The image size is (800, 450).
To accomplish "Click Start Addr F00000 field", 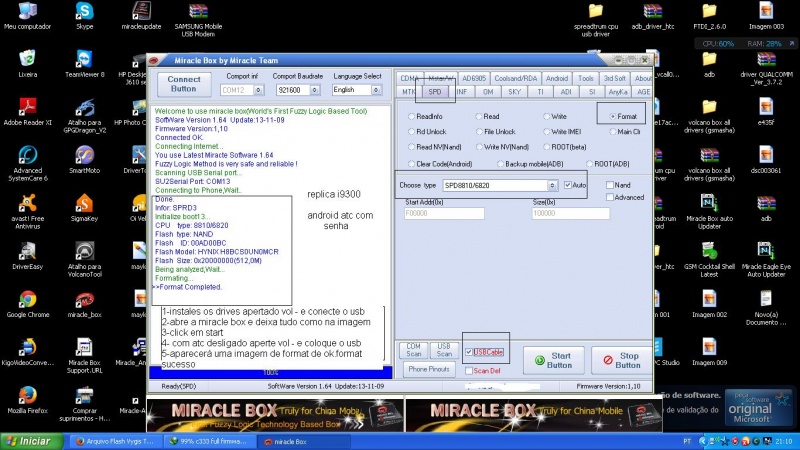I will [444, 213].
